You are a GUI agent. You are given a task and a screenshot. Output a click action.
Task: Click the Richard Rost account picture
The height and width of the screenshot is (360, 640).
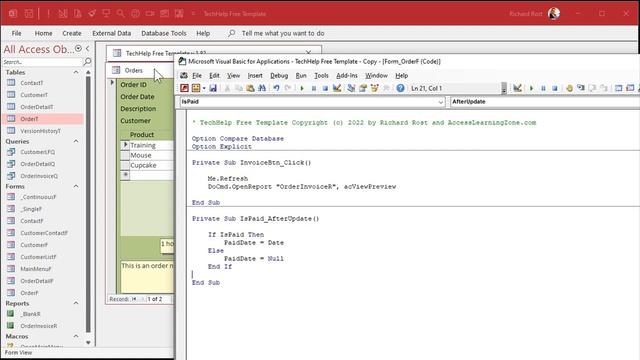(x=554, y=13)
